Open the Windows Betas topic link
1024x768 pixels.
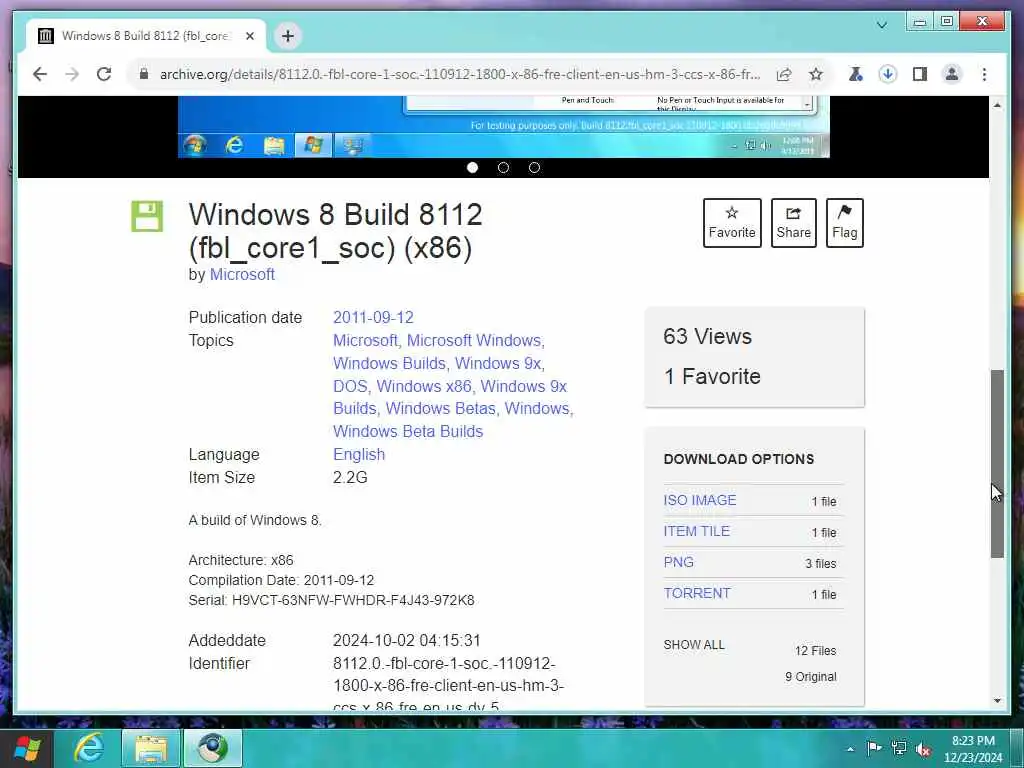(440, 408)
